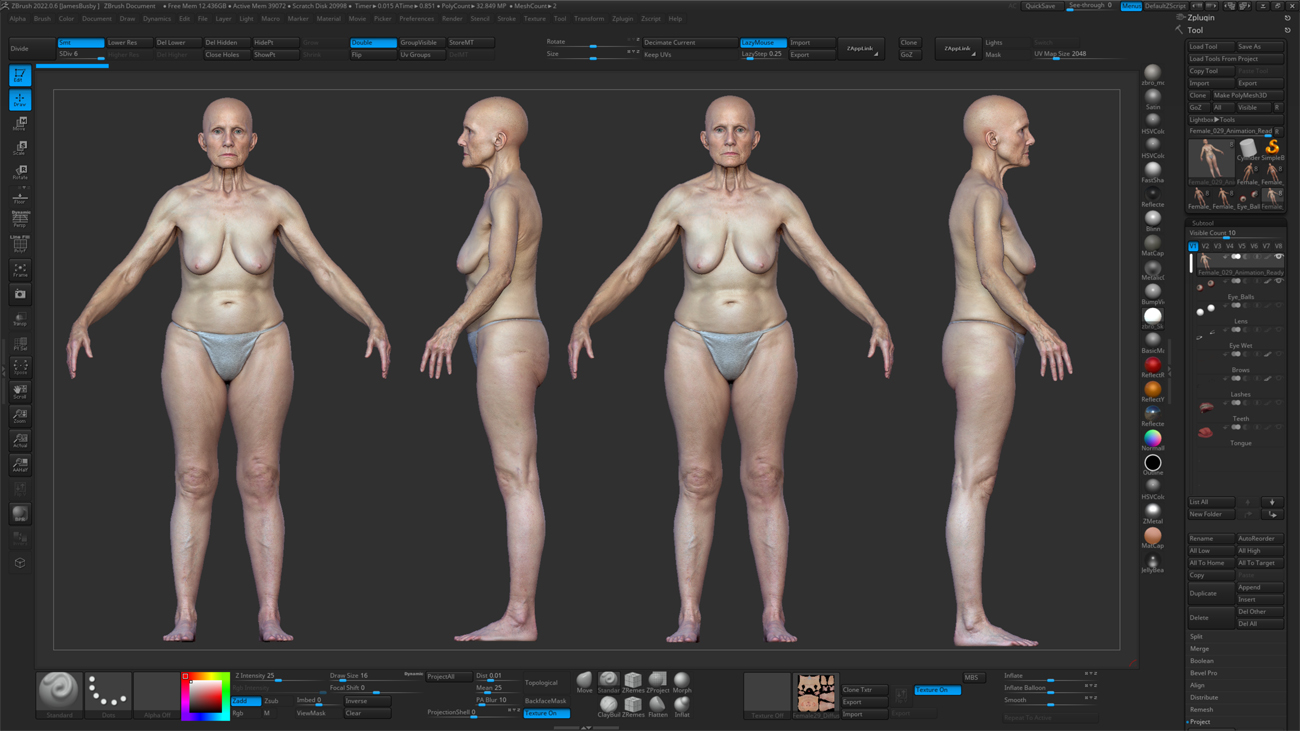This screenshot has width=1300, height=731.
Task: Toggle Zadd mode
Action: (x=246, y=701)
